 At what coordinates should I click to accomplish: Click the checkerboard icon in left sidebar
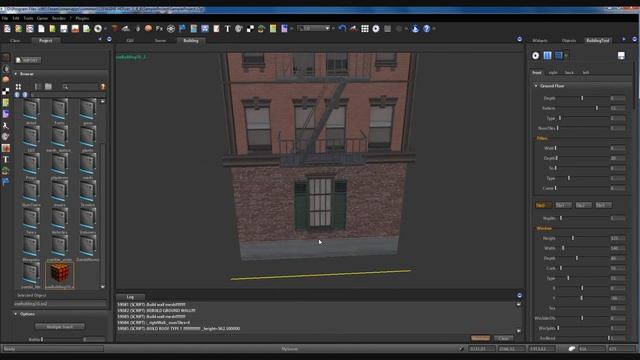5,91
